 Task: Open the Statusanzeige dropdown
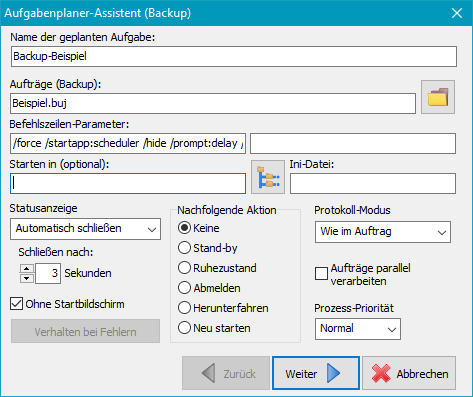click(x=85, y=229)
